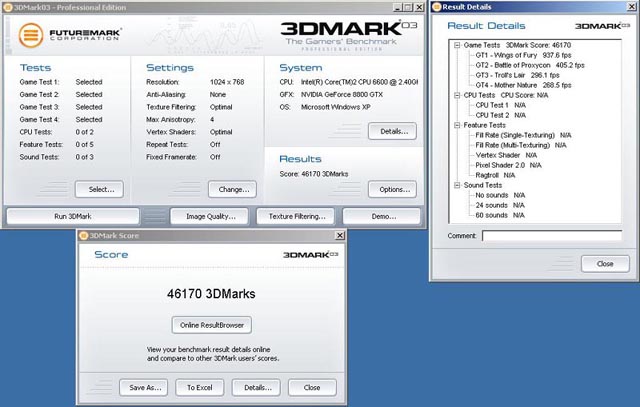
Task: Maximize the 3DMark03 main window
Action: (408, 7)
